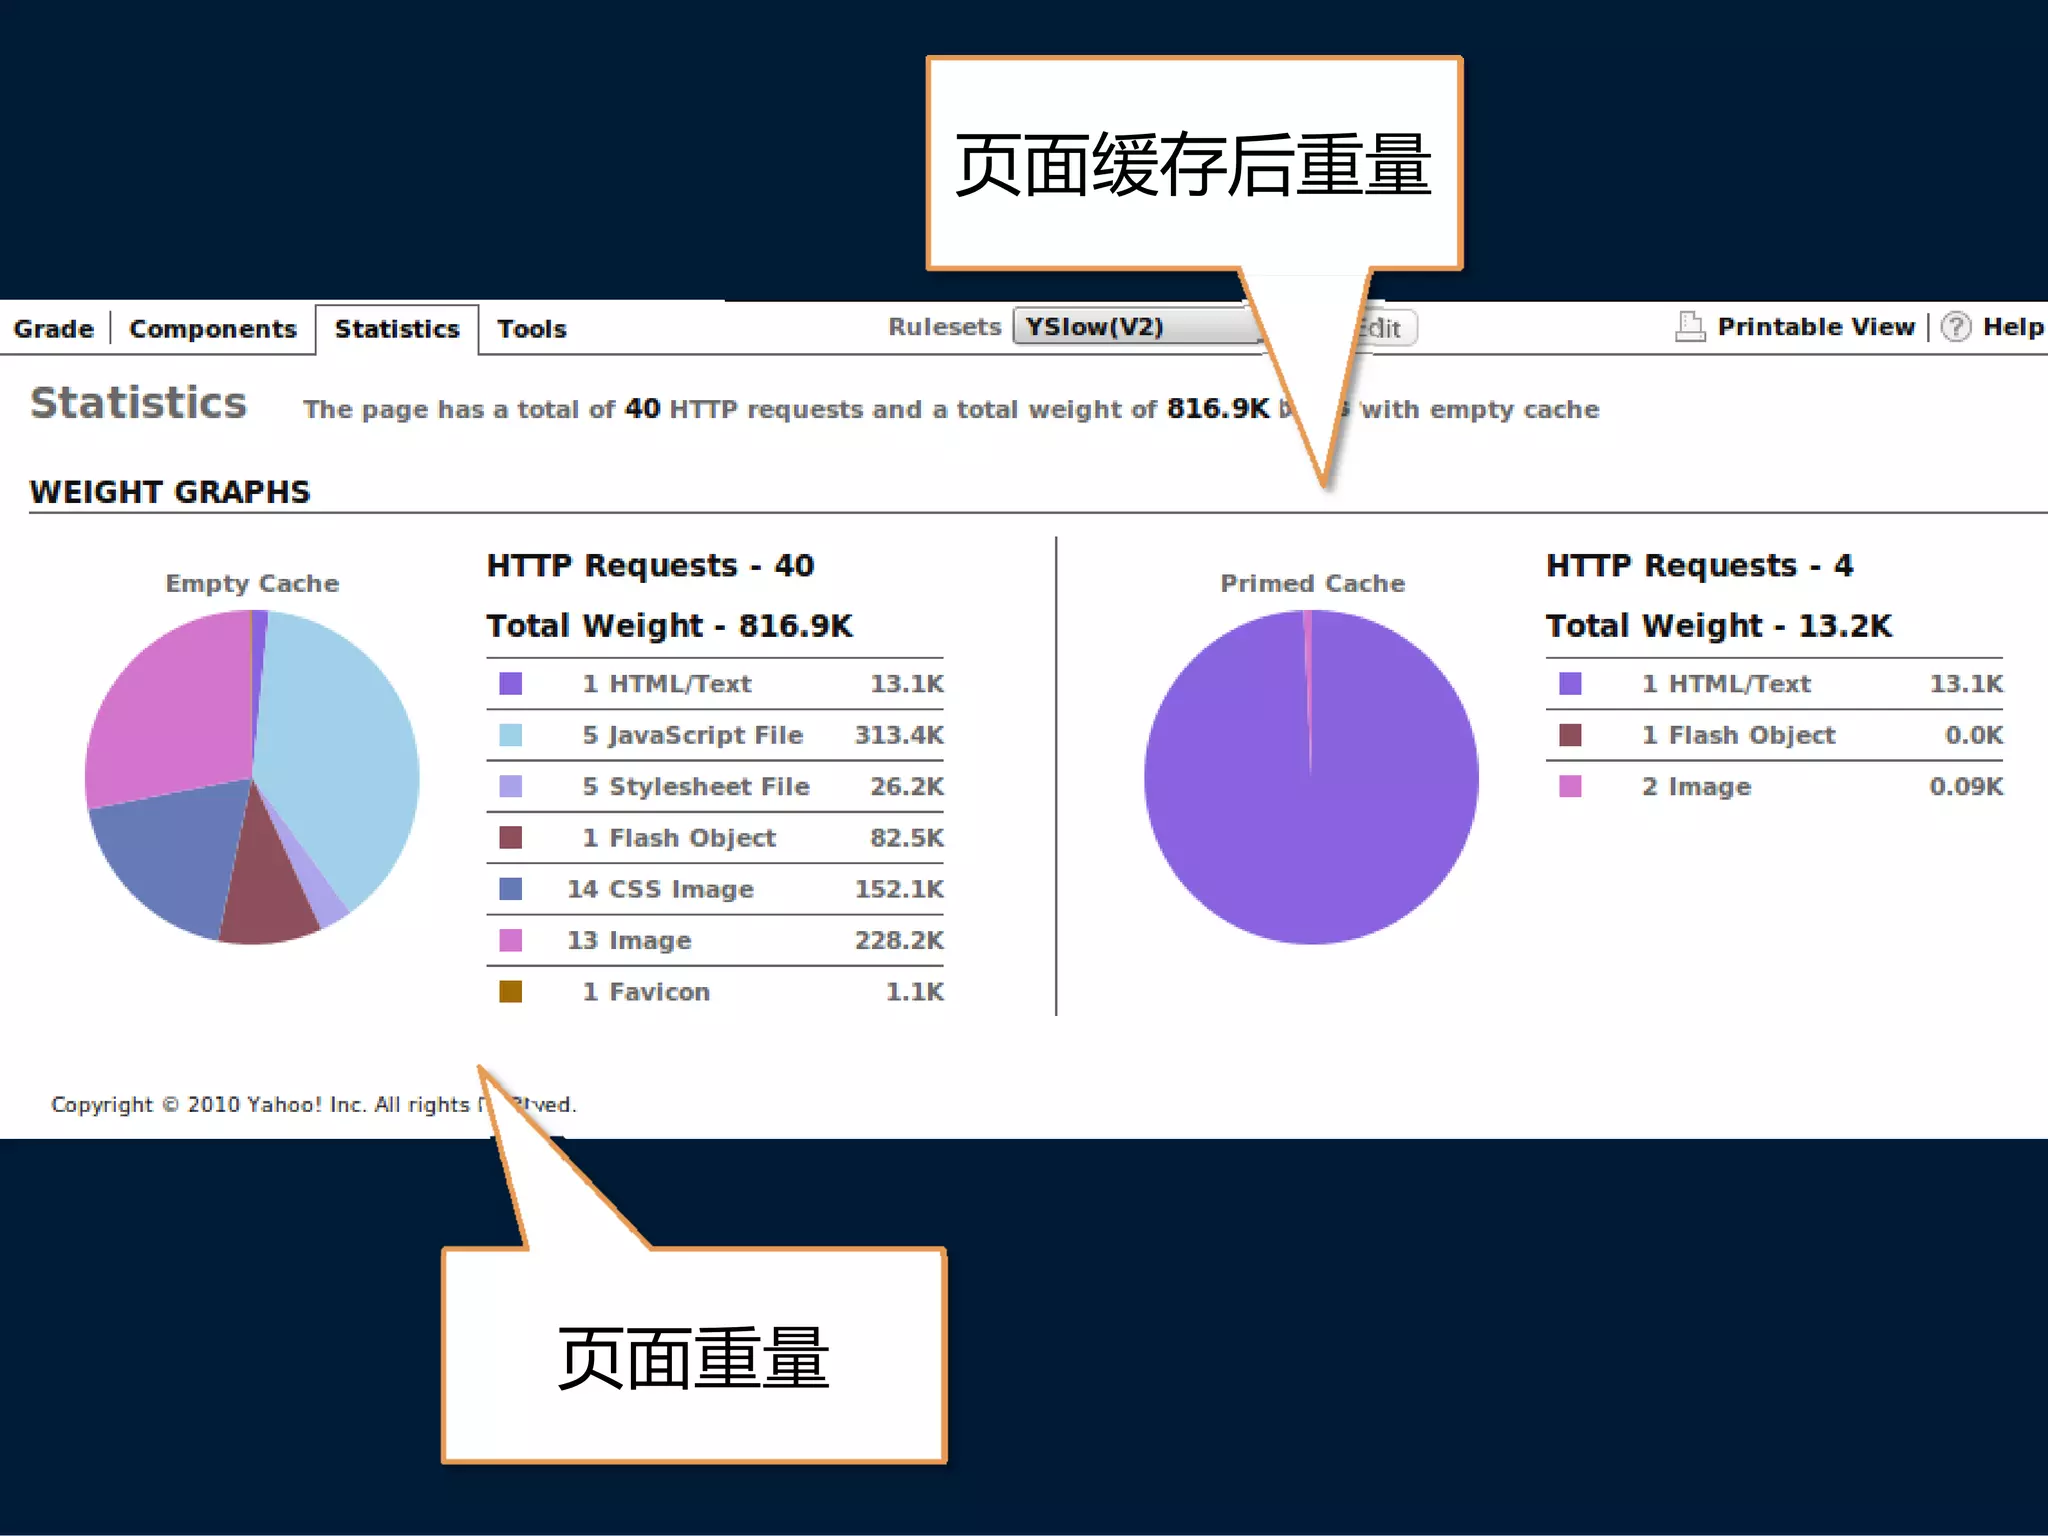Viewport: 2048px width, 1536px height.
Task: Click the light blue JavaScript File swatch
Action: pyautogui.click(x=510, y=735)
